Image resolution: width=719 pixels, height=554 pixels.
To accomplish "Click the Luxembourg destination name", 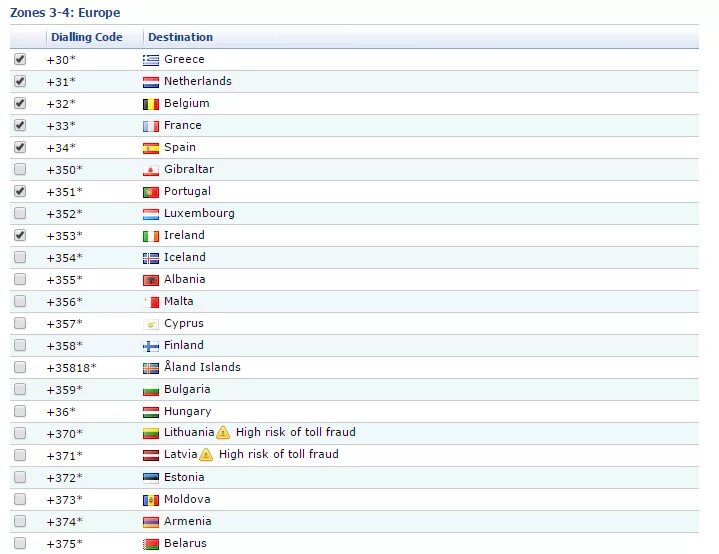I will click(199, 214).
